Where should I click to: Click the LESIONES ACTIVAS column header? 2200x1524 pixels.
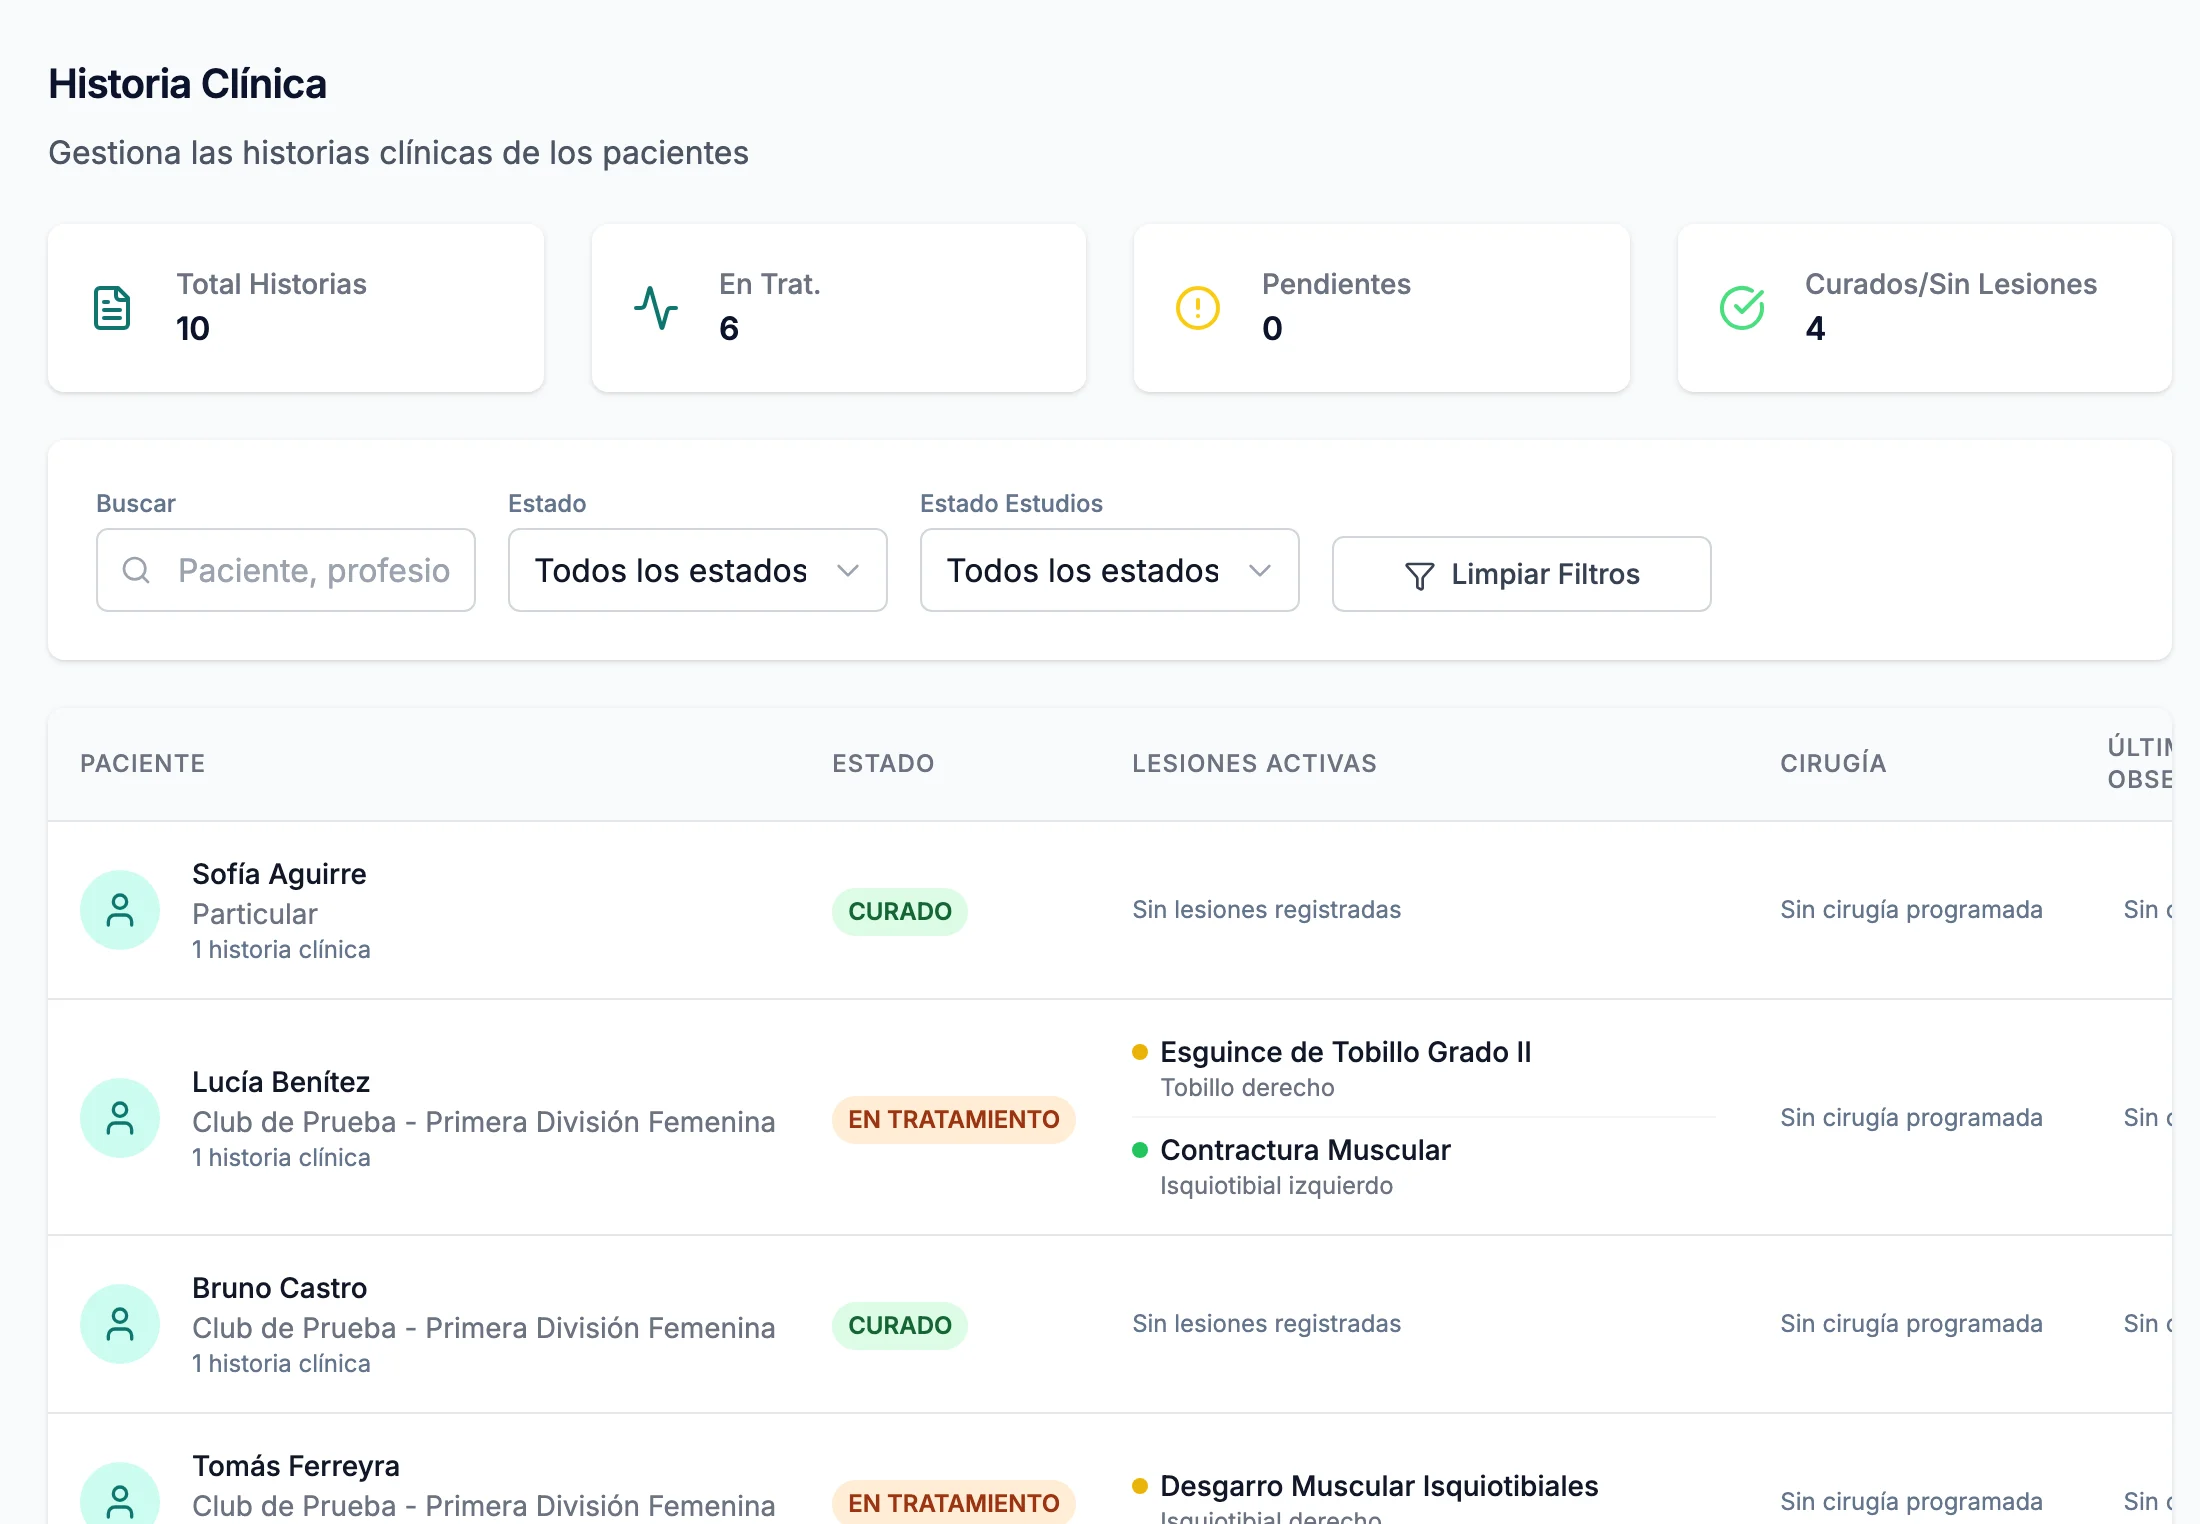pos(1254,763)
